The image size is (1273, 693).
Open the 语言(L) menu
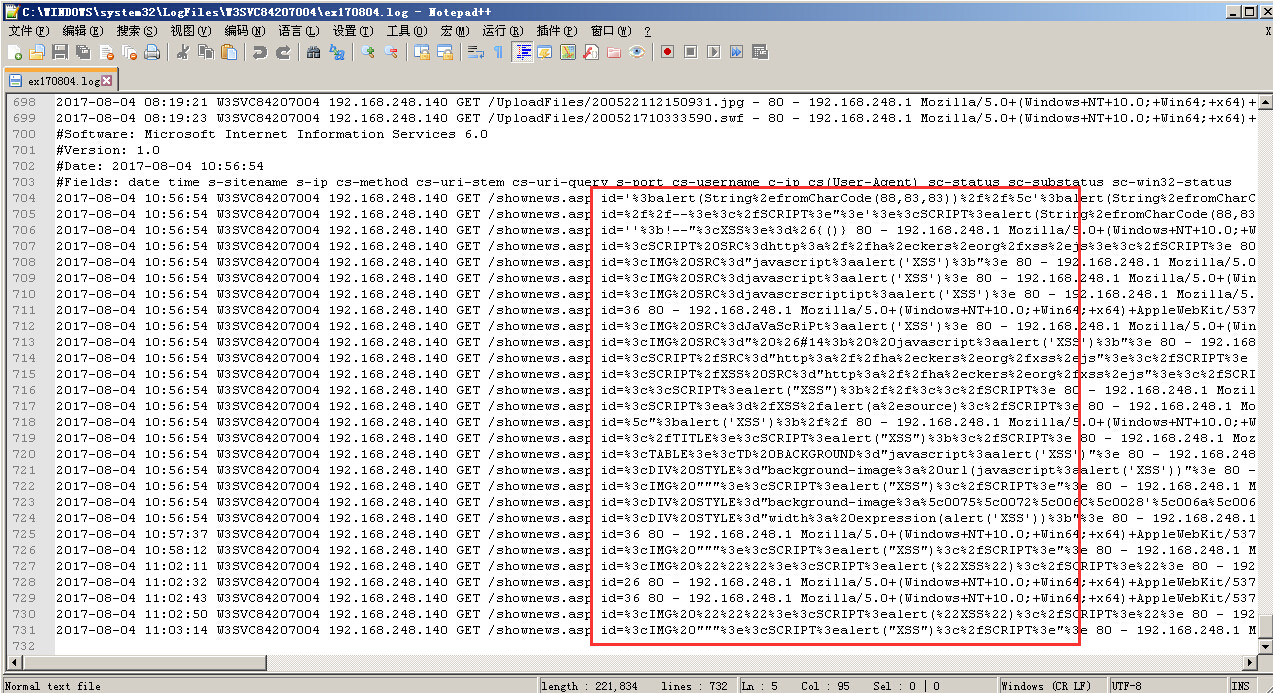[x=299, y=31]
